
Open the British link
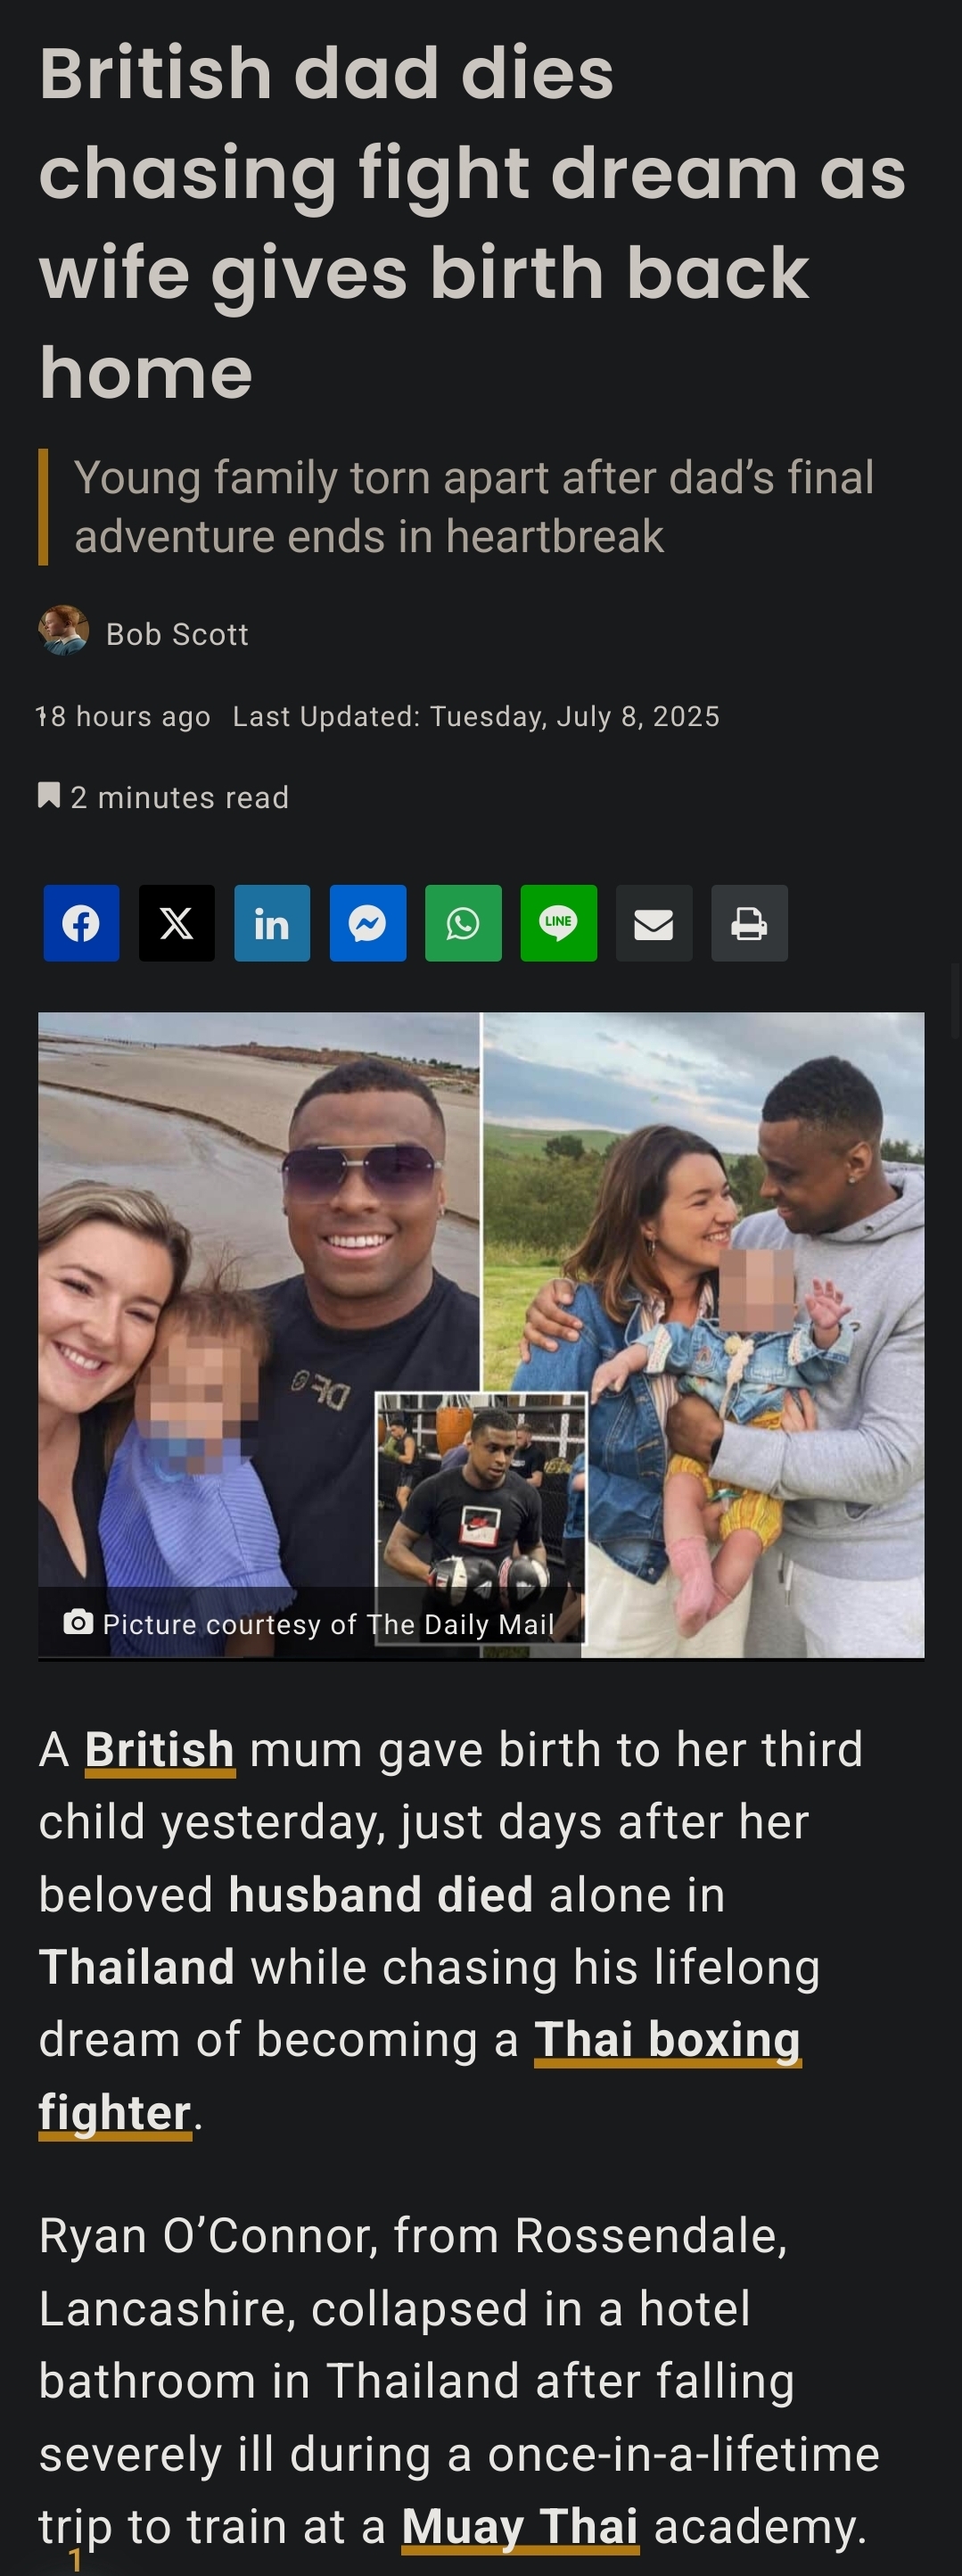pyautogui.click(x=160, y=1750)
